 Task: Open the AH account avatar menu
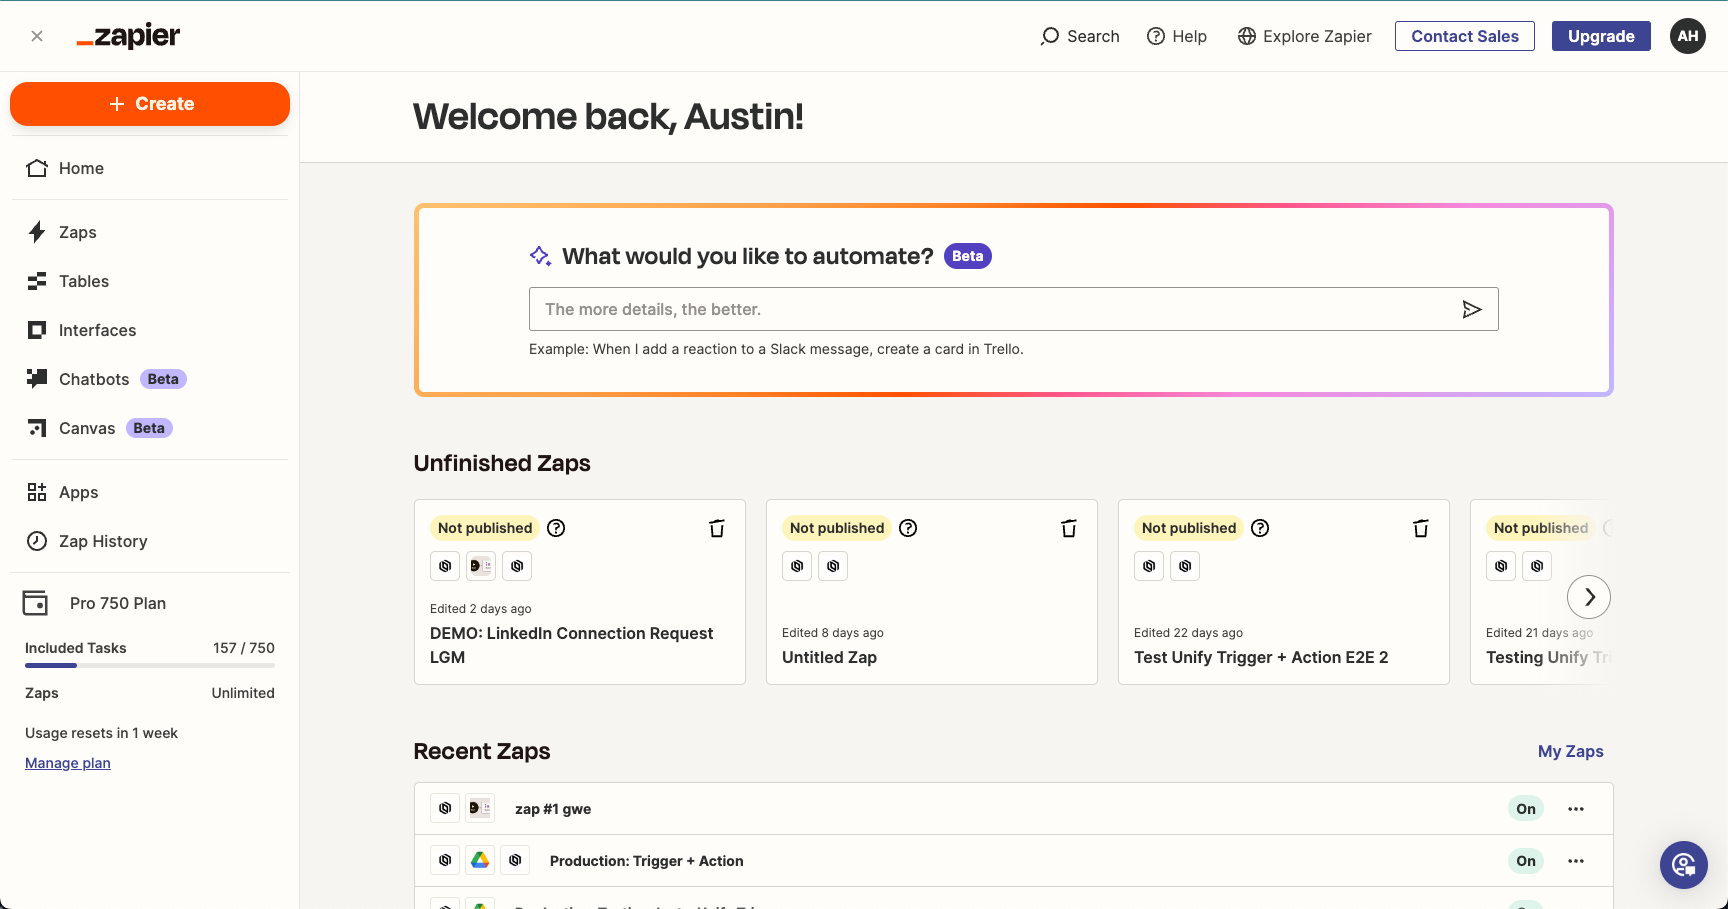[x=1687, y=36]
